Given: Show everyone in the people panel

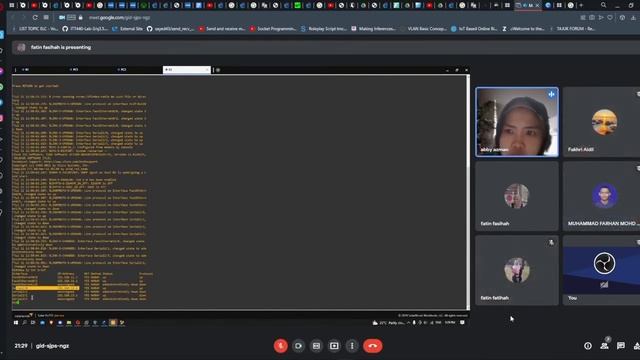Looking at the screenshot, I should point(604,346).
